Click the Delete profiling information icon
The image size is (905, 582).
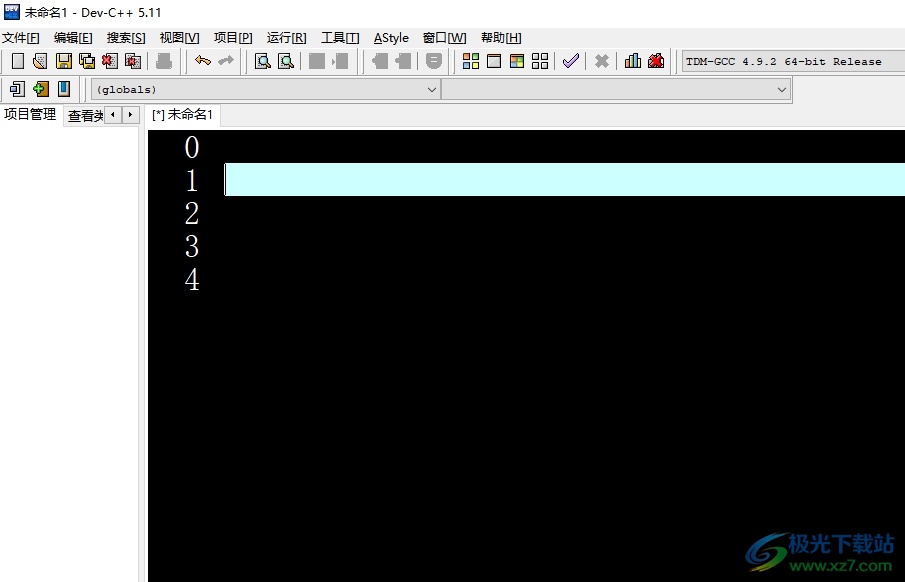[656, 61]
